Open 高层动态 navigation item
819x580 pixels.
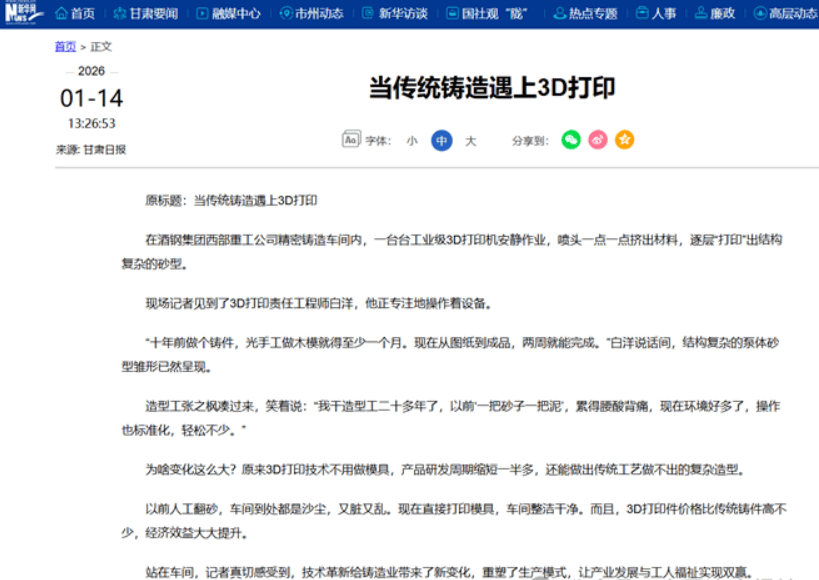click(x=785, y=14)
